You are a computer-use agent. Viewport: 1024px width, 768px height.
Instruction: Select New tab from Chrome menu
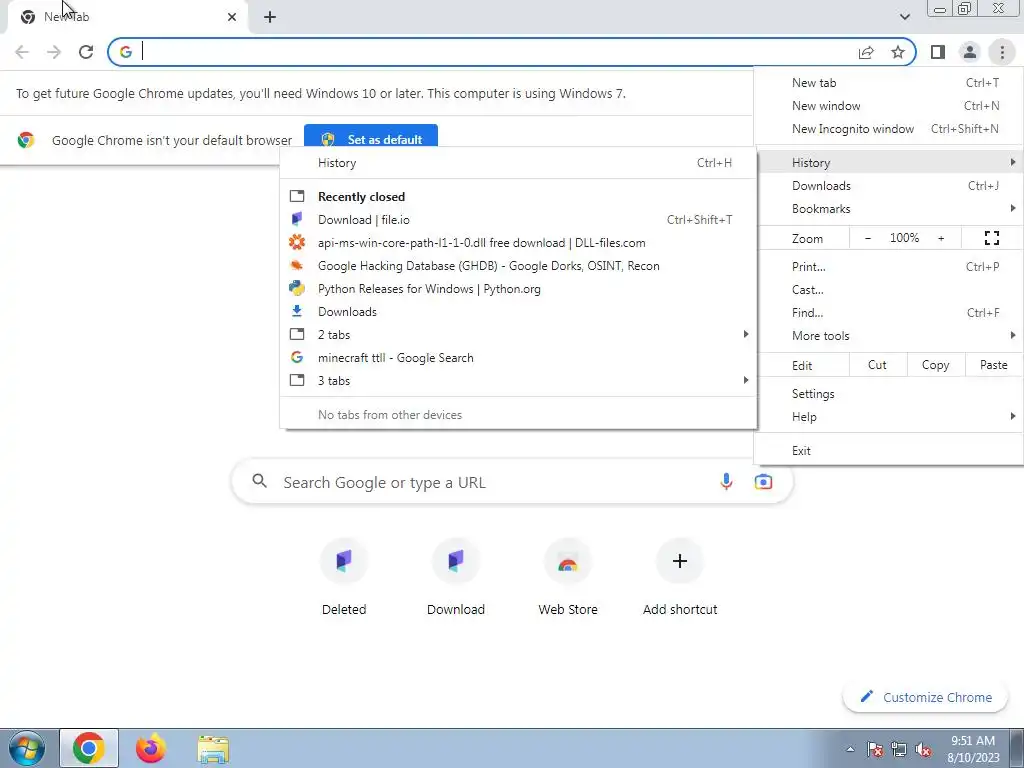click(888, 83)
